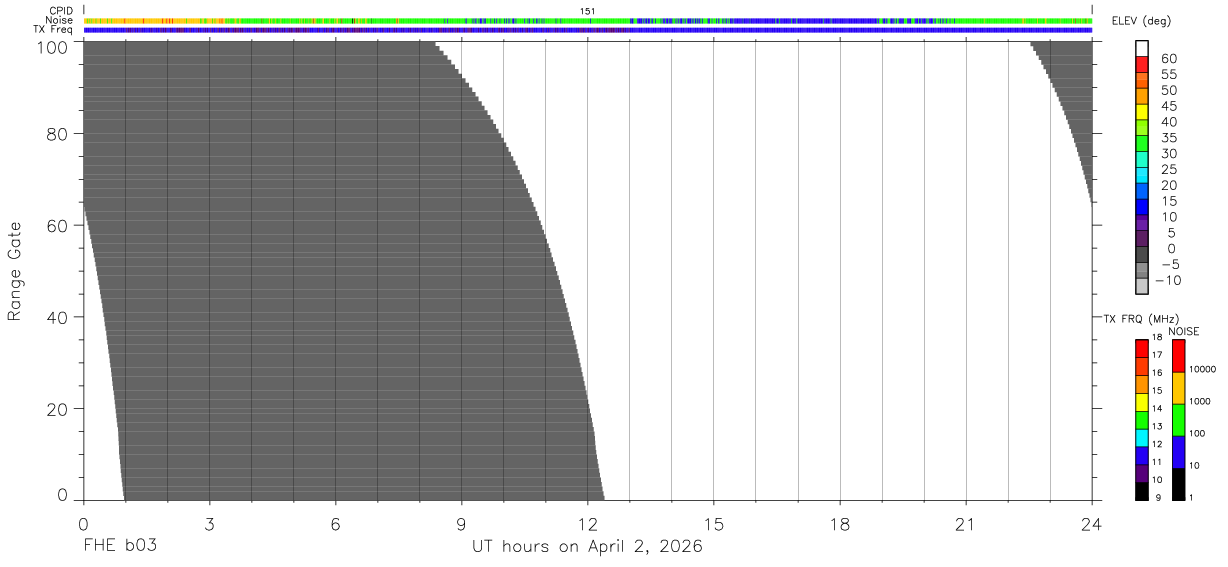This screenshot has height=567, width=1228.
Task: Click the 3 hour tick label on UT axis
Action: pyautogui.click(x=209, y=524)
